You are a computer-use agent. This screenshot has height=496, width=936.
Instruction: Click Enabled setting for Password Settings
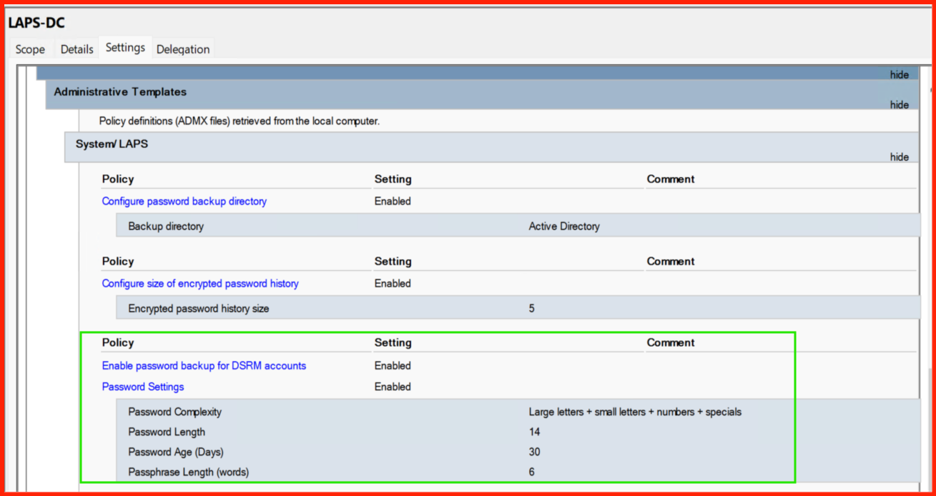[x=393, y=387]
